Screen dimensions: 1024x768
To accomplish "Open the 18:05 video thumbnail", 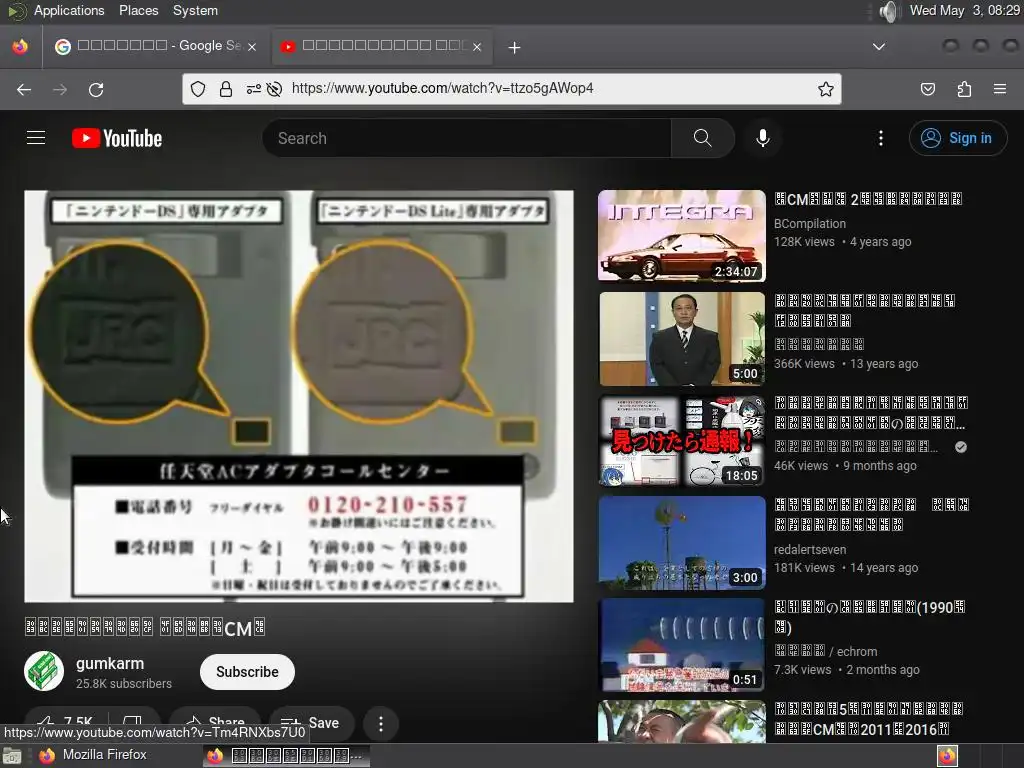I will click(x=682, y=440).
